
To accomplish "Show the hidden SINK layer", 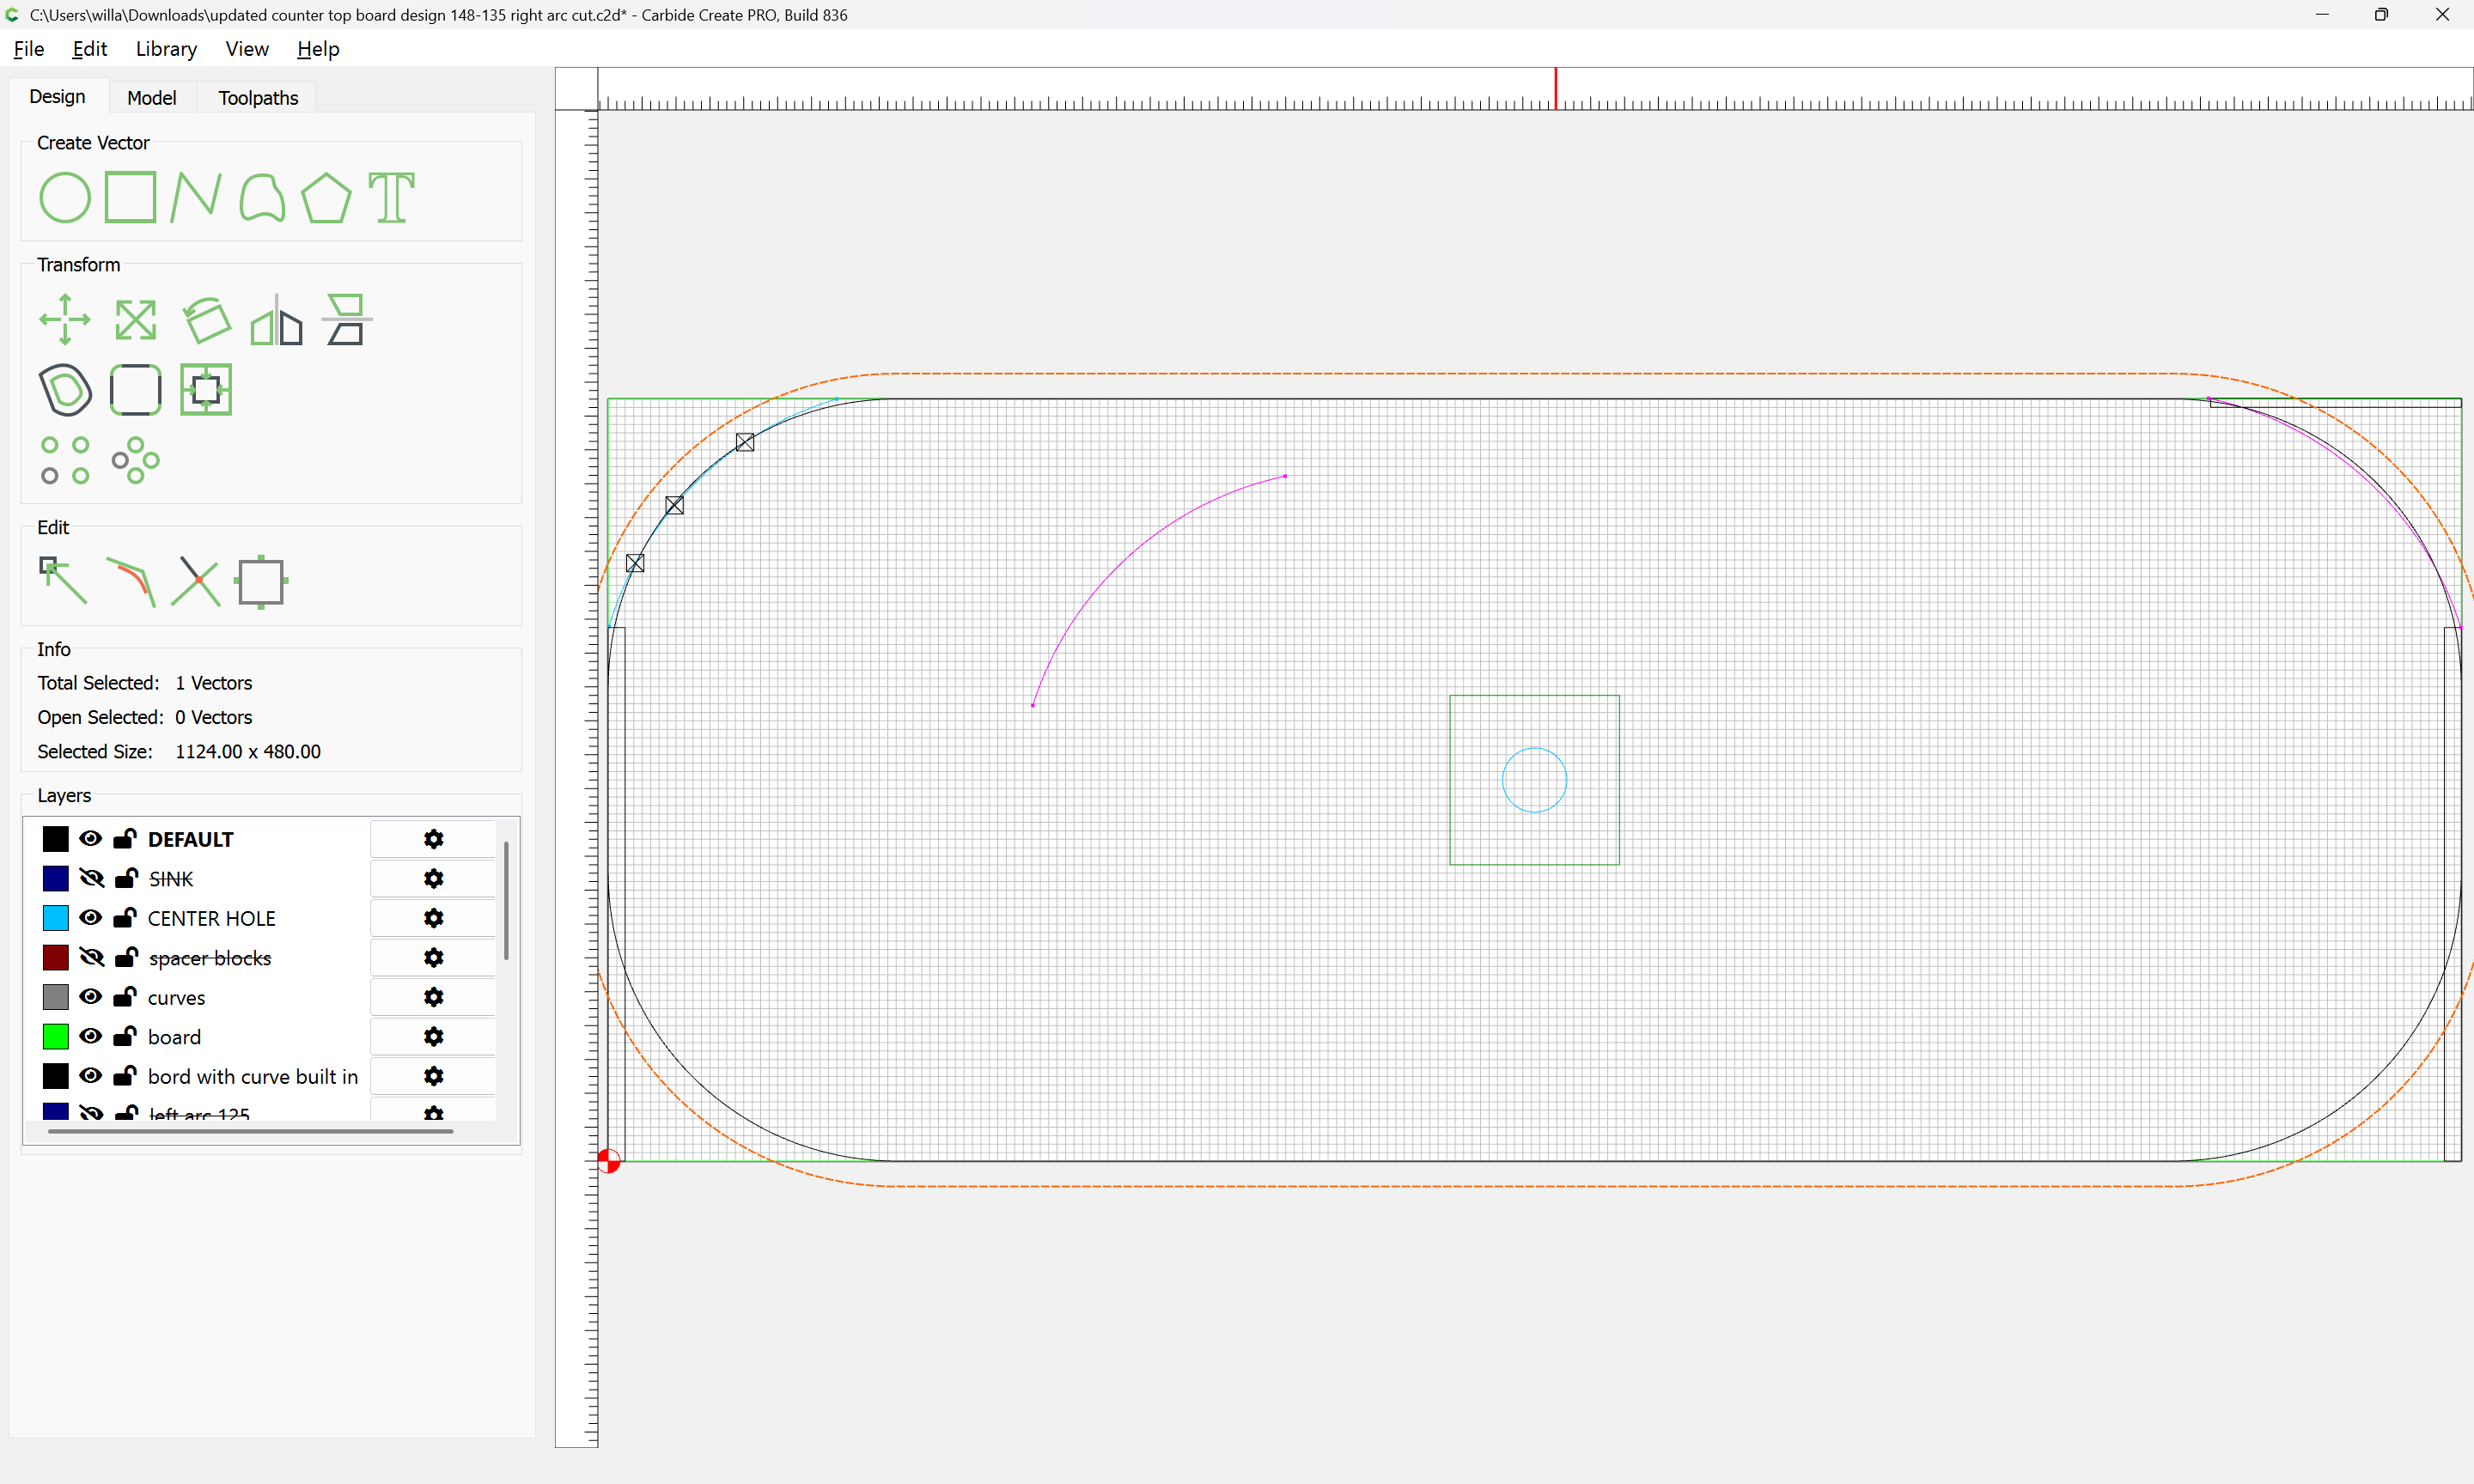I will pyautogui.click(x=91, y=878).
